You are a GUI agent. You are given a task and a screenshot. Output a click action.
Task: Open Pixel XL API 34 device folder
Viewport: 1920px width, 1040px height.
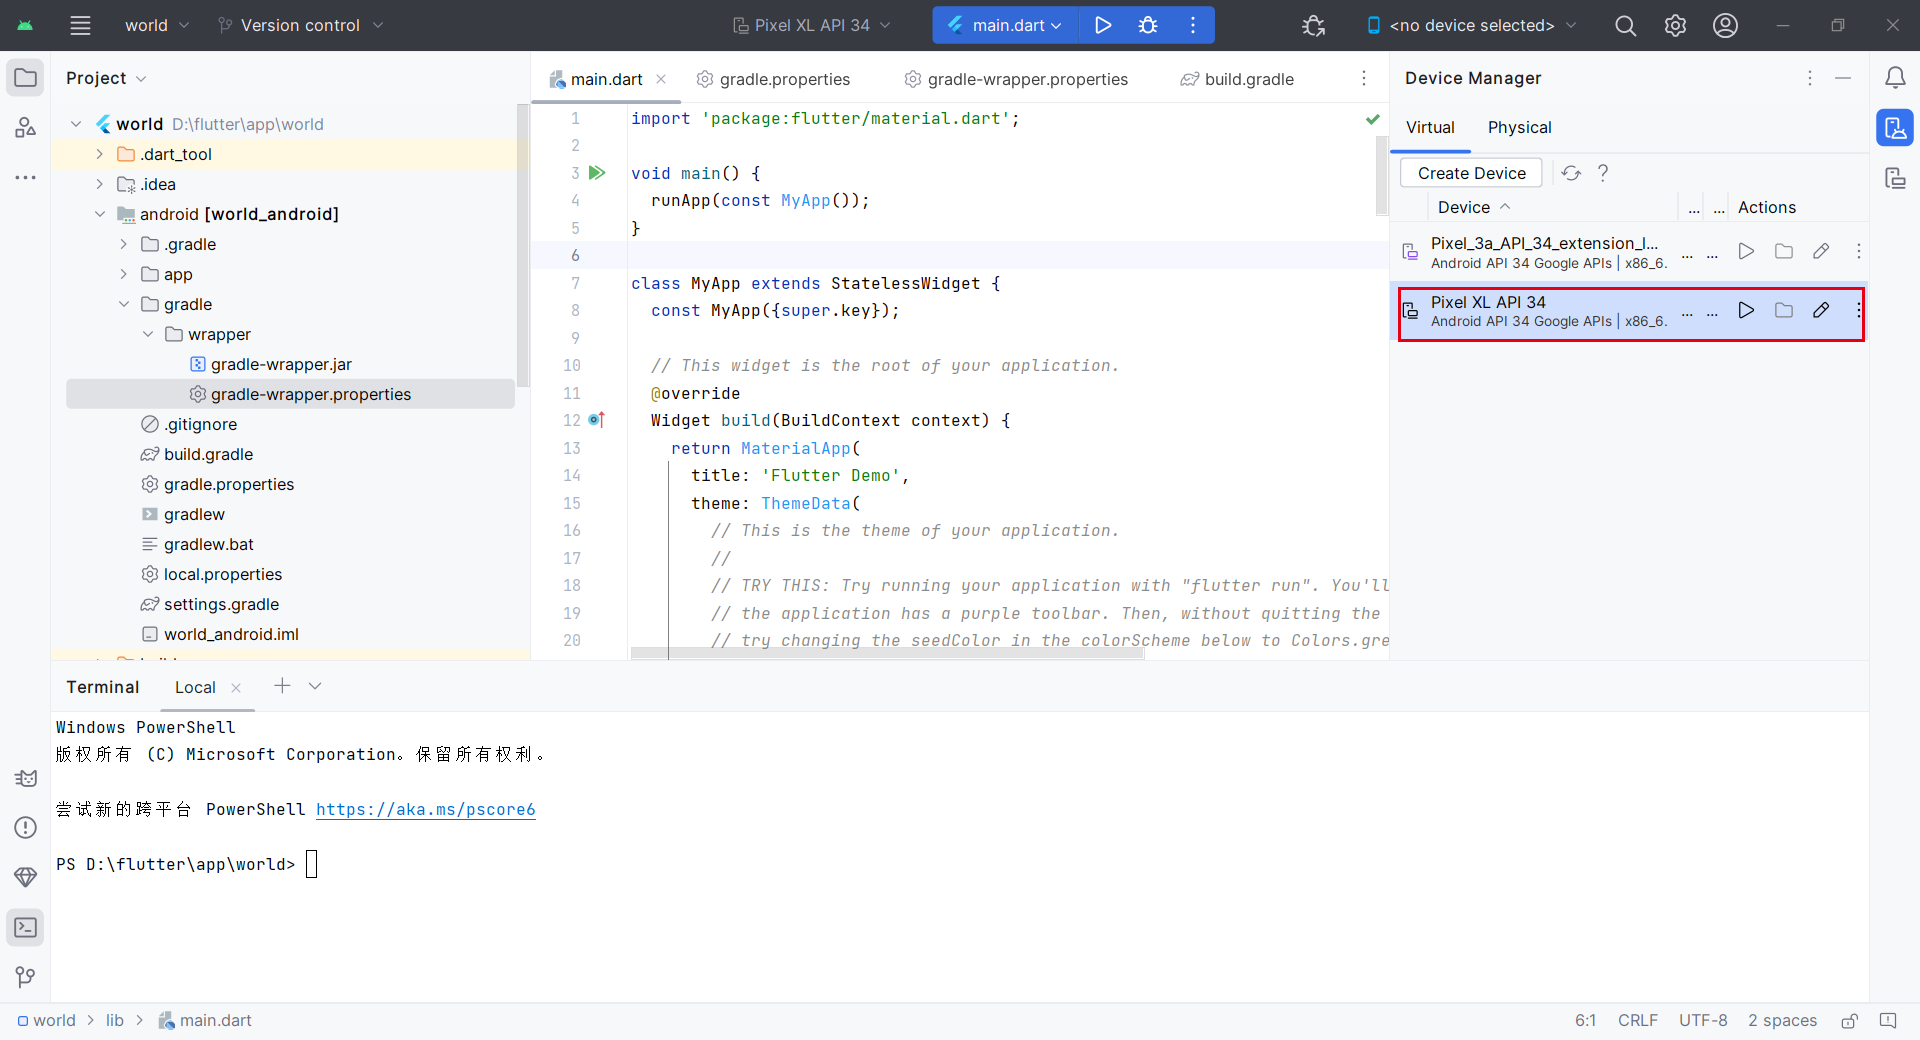coord(1784,310)
